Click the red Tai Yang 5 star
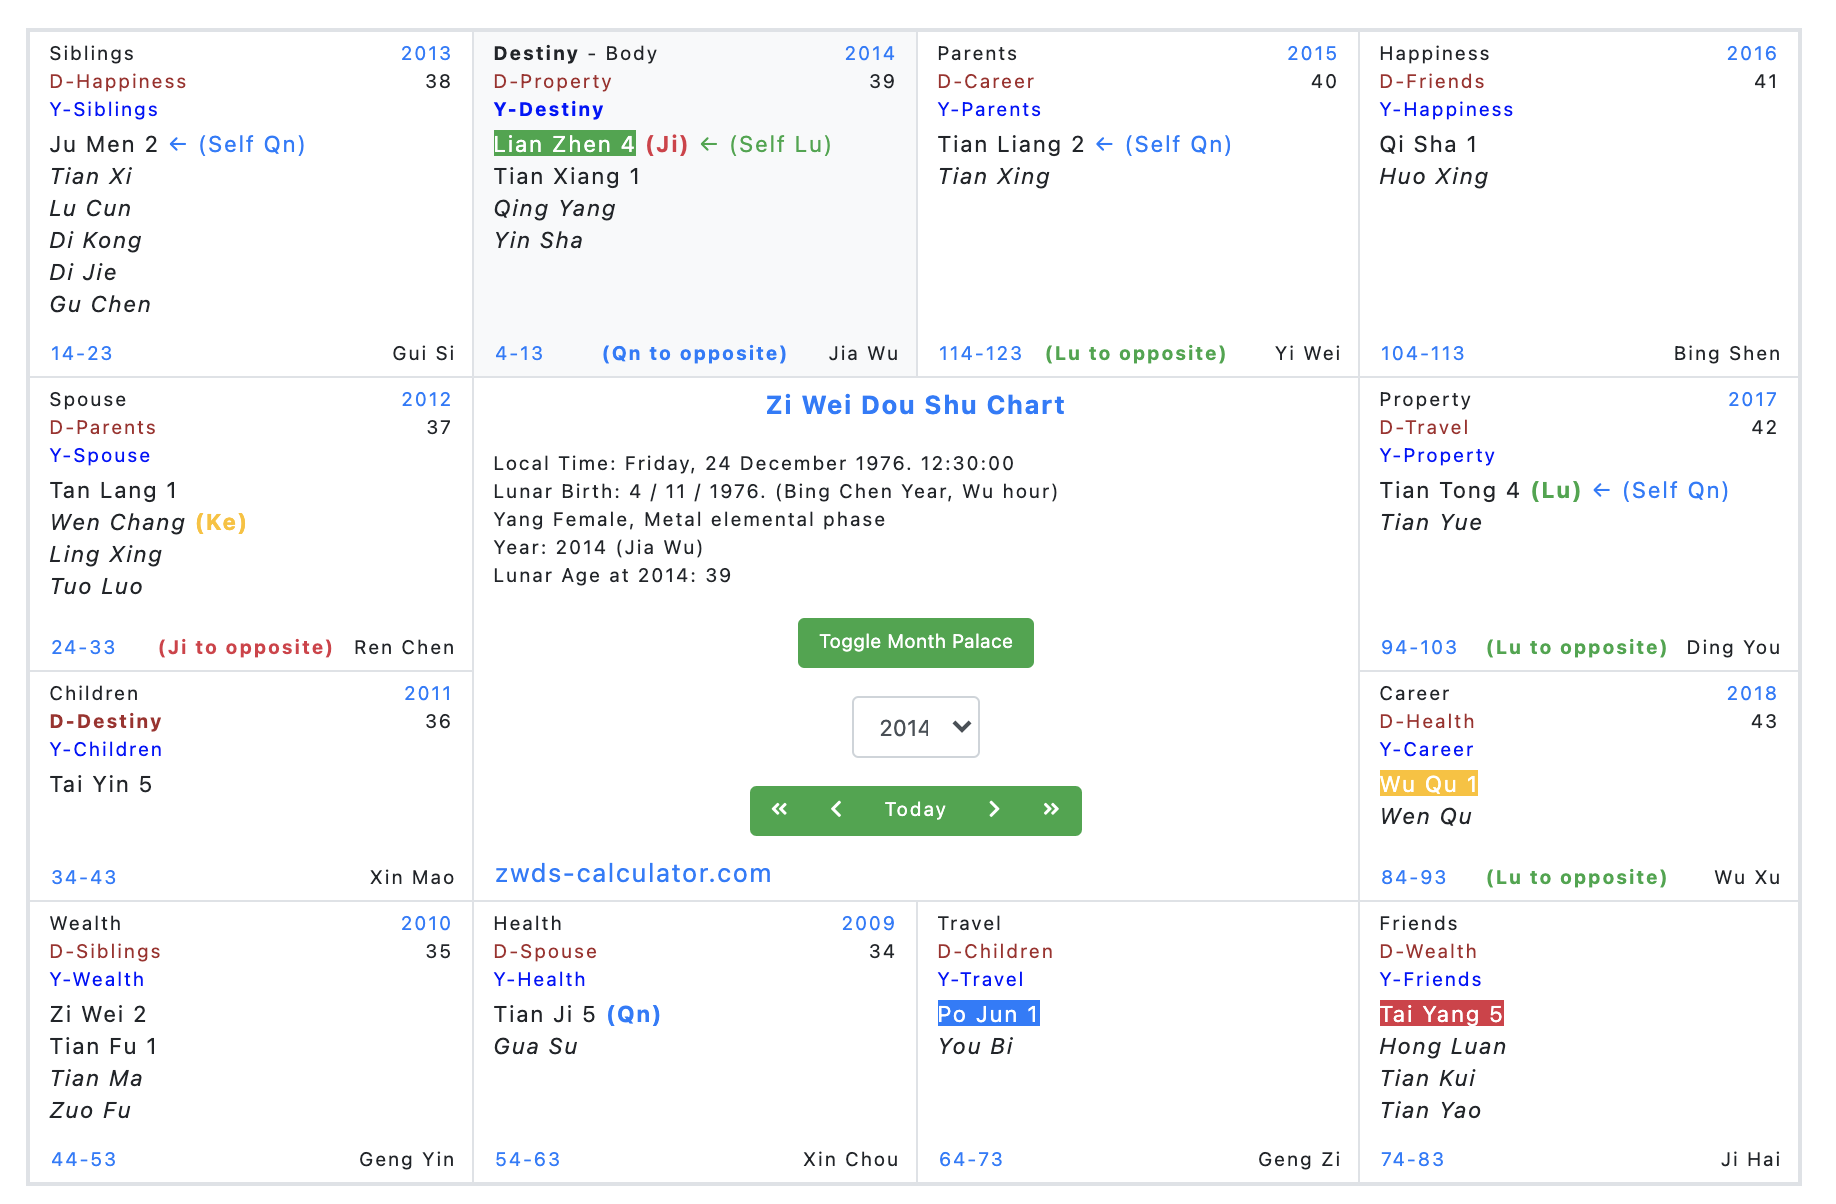Screen dimensions: 1836x1204 click(1441, 1014)
